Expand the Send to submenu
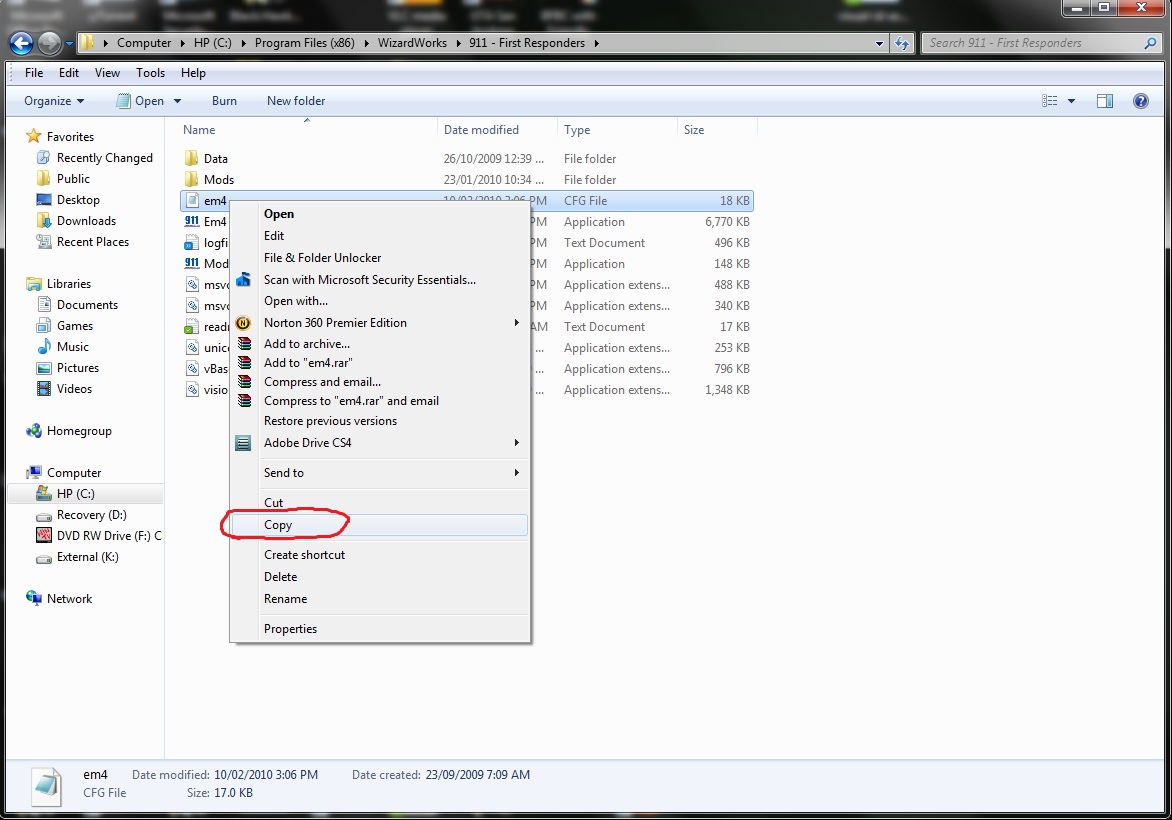The image size is (1172, 820). [x=516, y=472]
